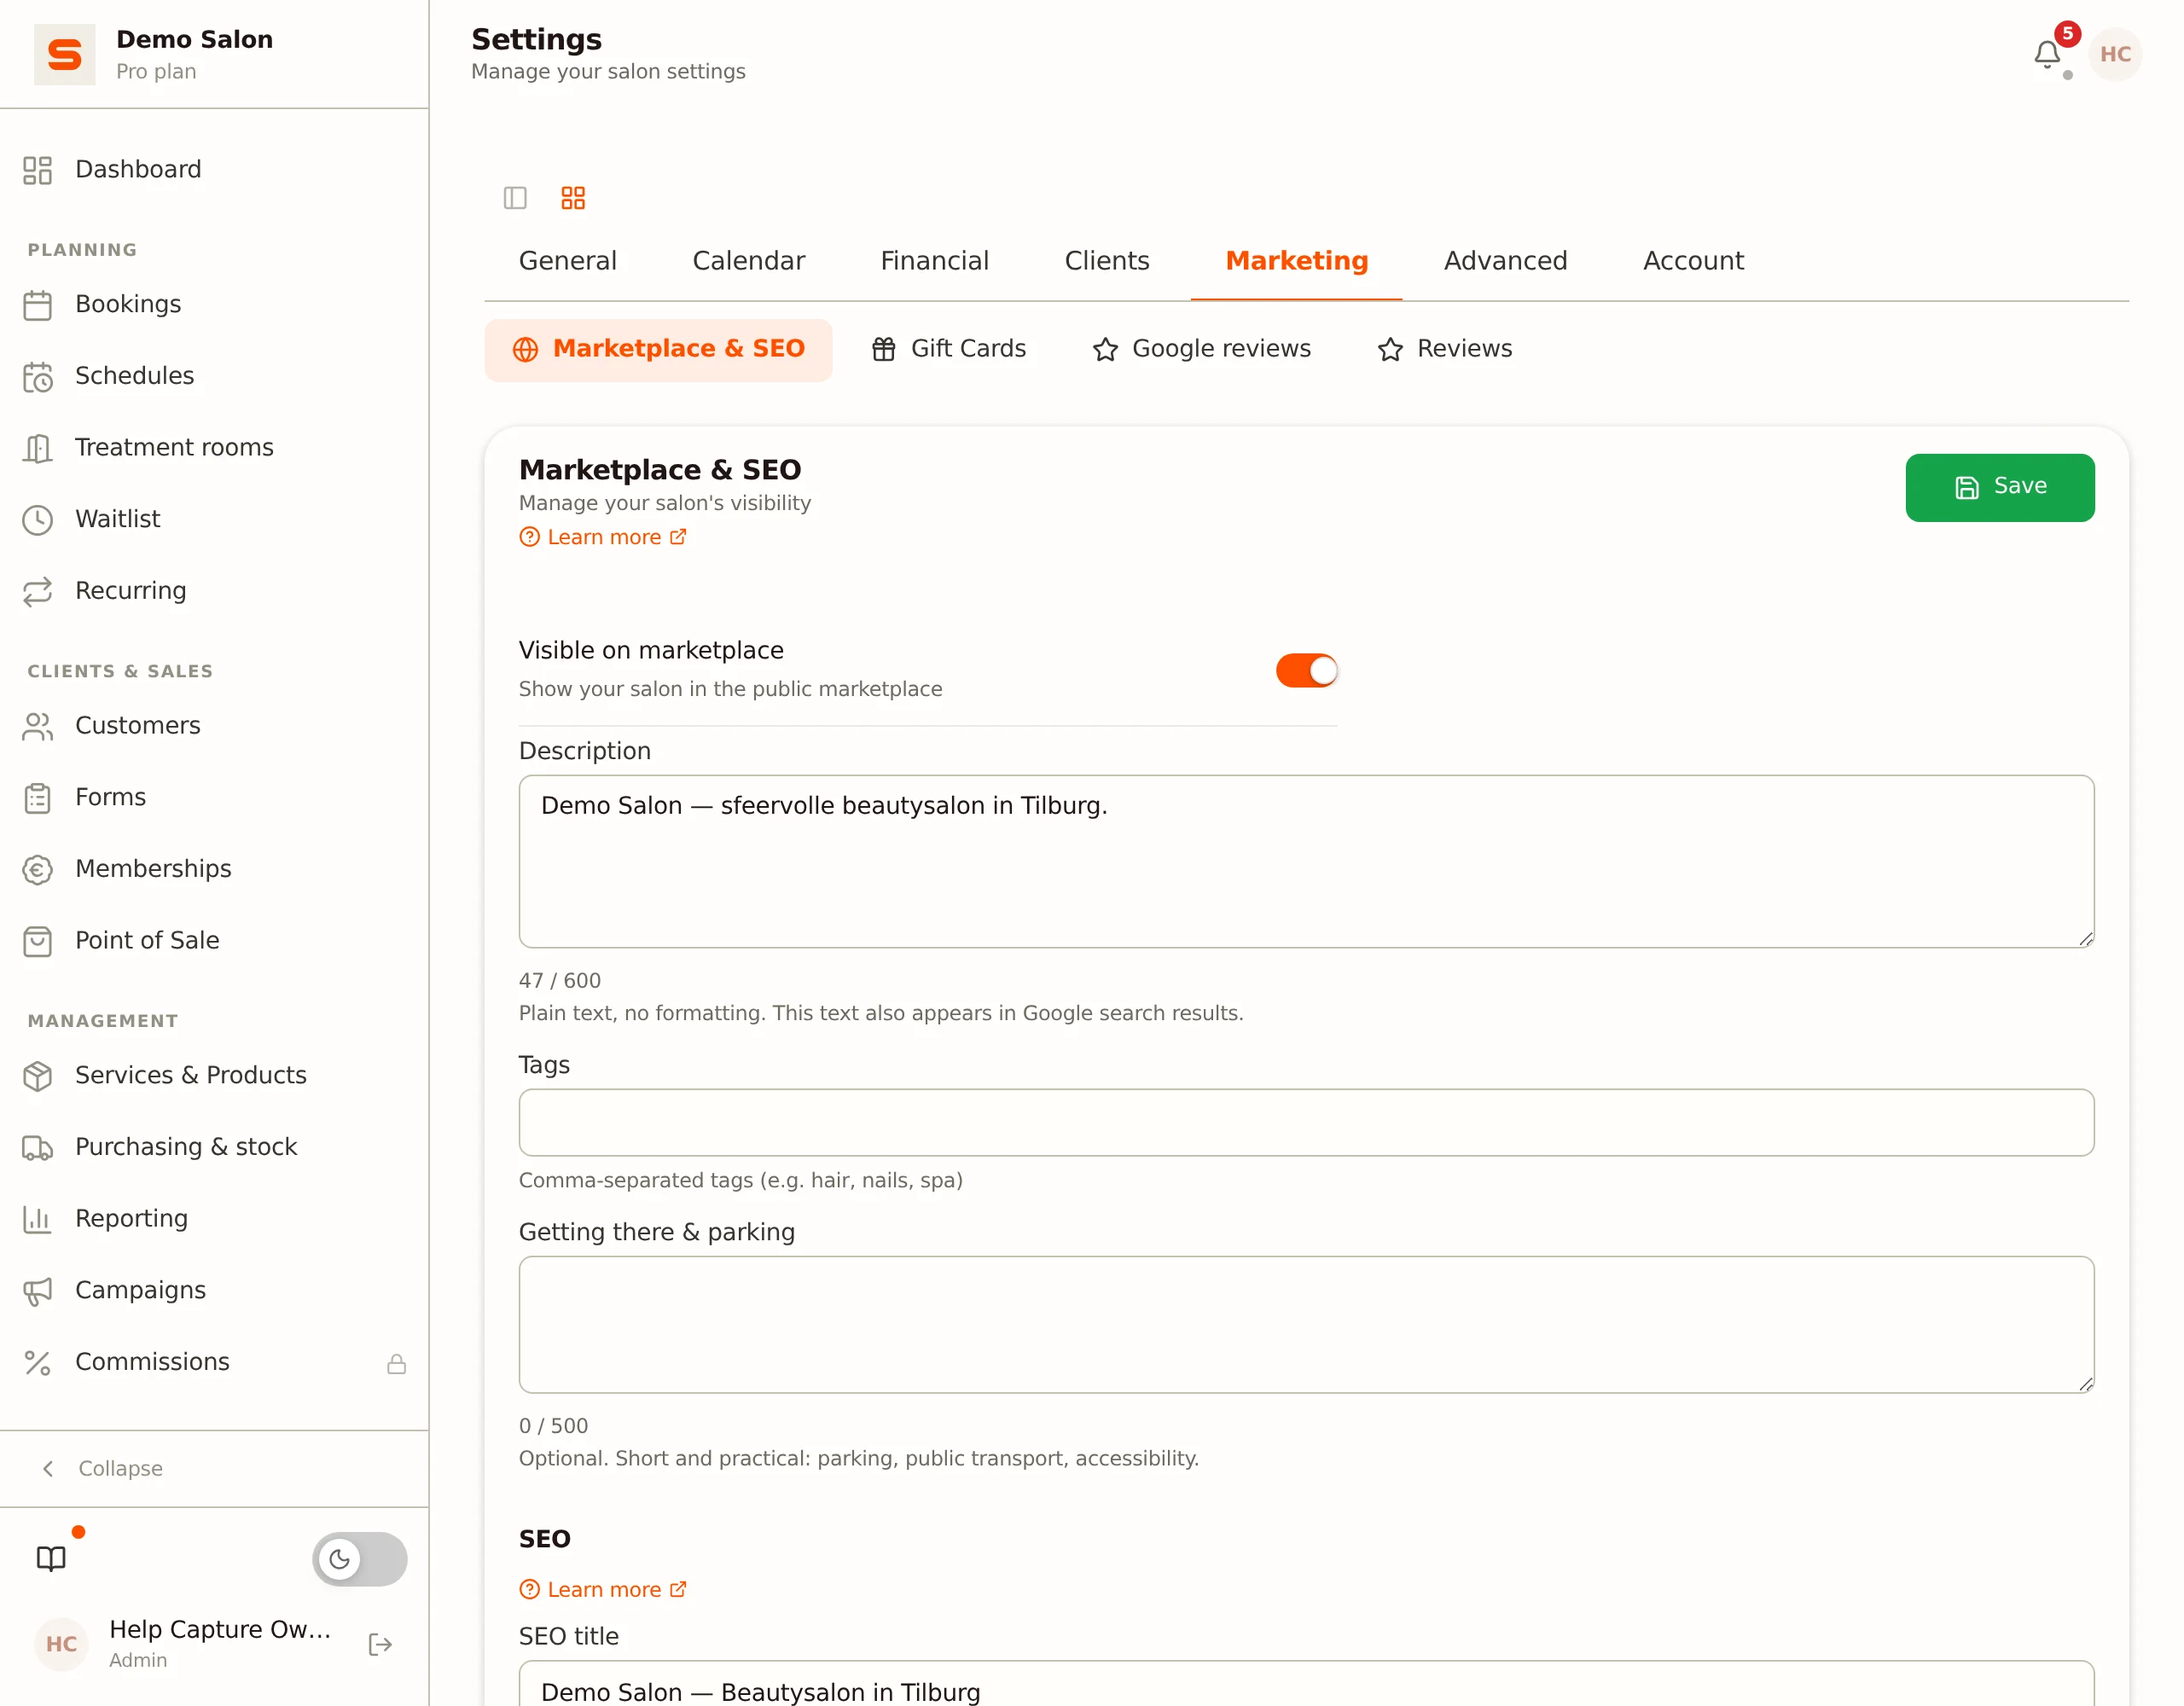The width and height of the screenshot is (2184, 1706).
Task: Open the Waitlist
Action: click(214, 519)
